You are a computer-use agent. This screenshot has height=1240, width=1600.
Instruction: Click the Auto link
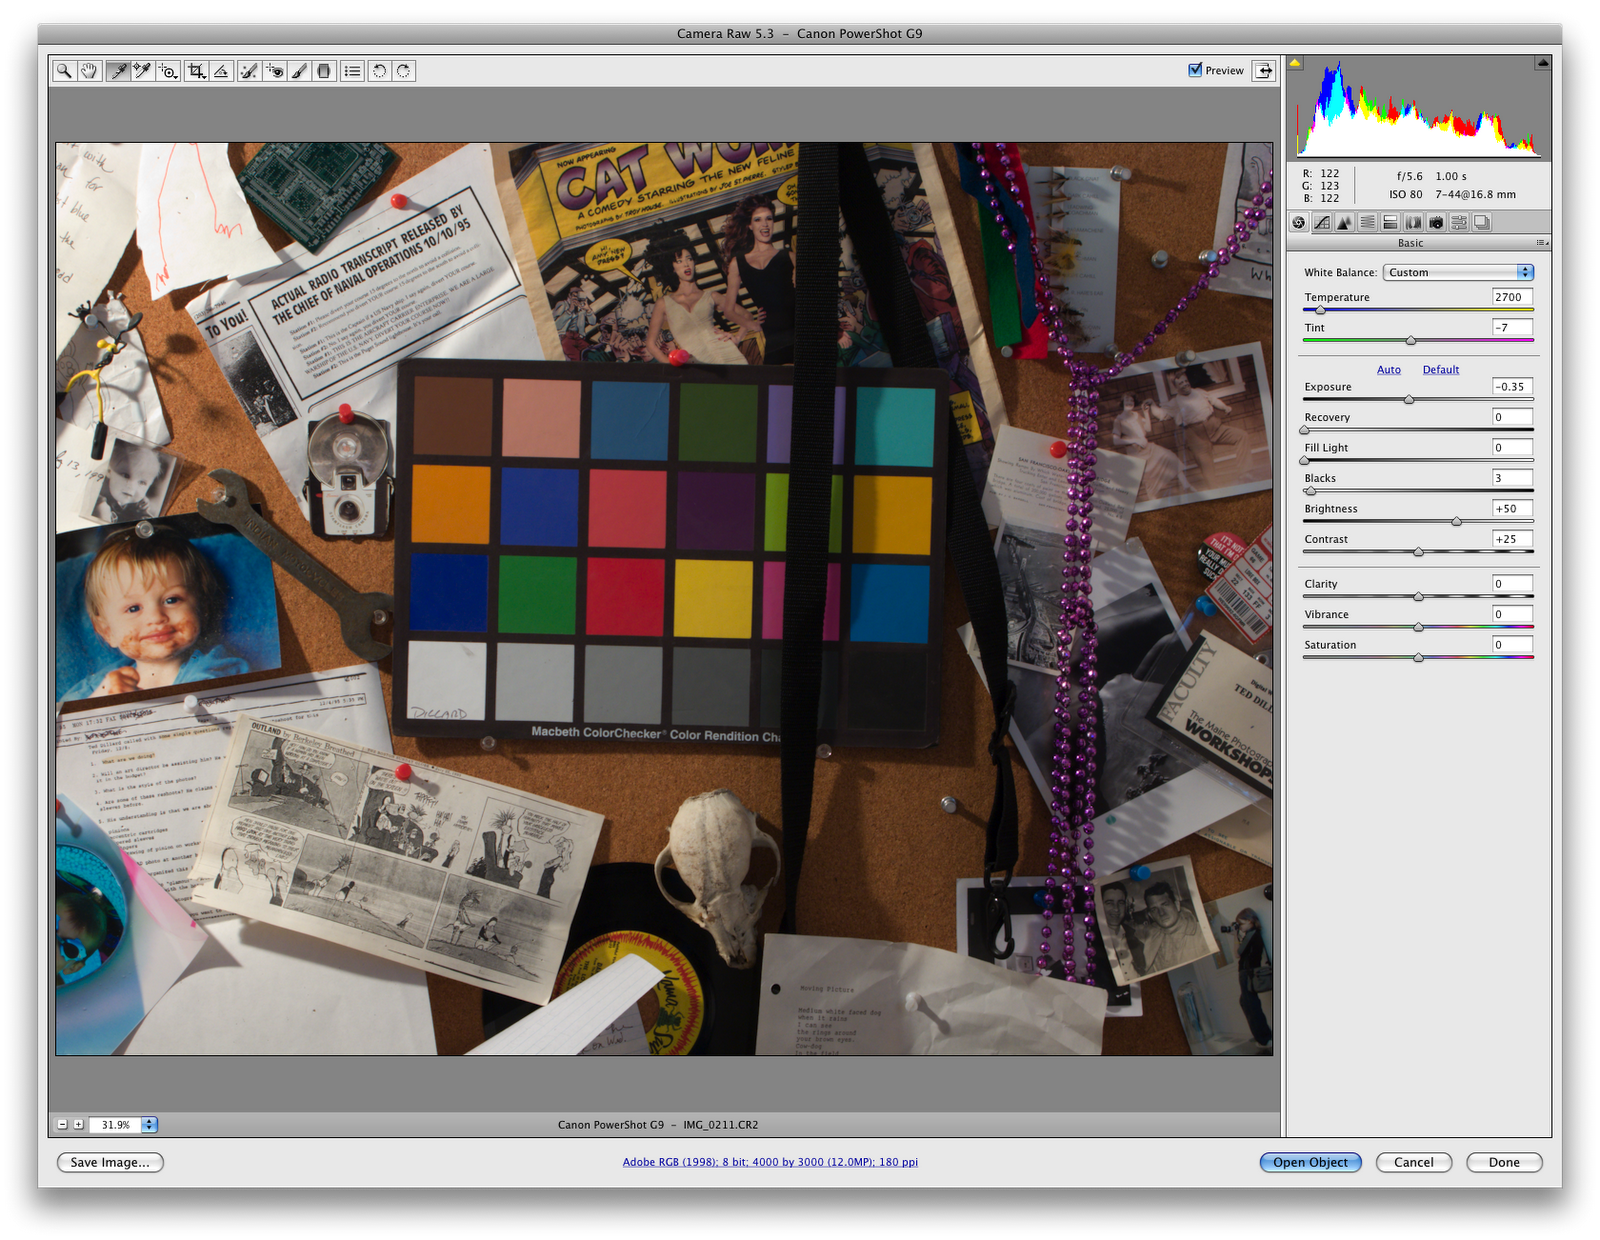pos(1389,370)
